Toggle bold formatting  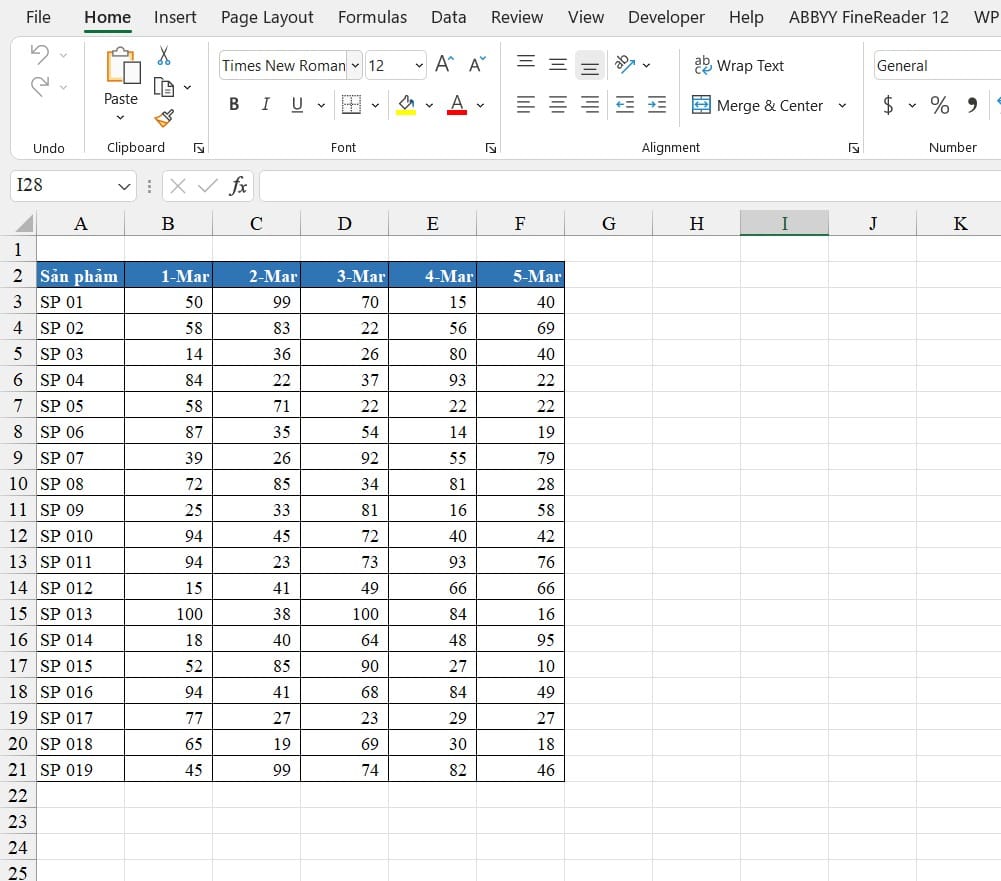234,104
